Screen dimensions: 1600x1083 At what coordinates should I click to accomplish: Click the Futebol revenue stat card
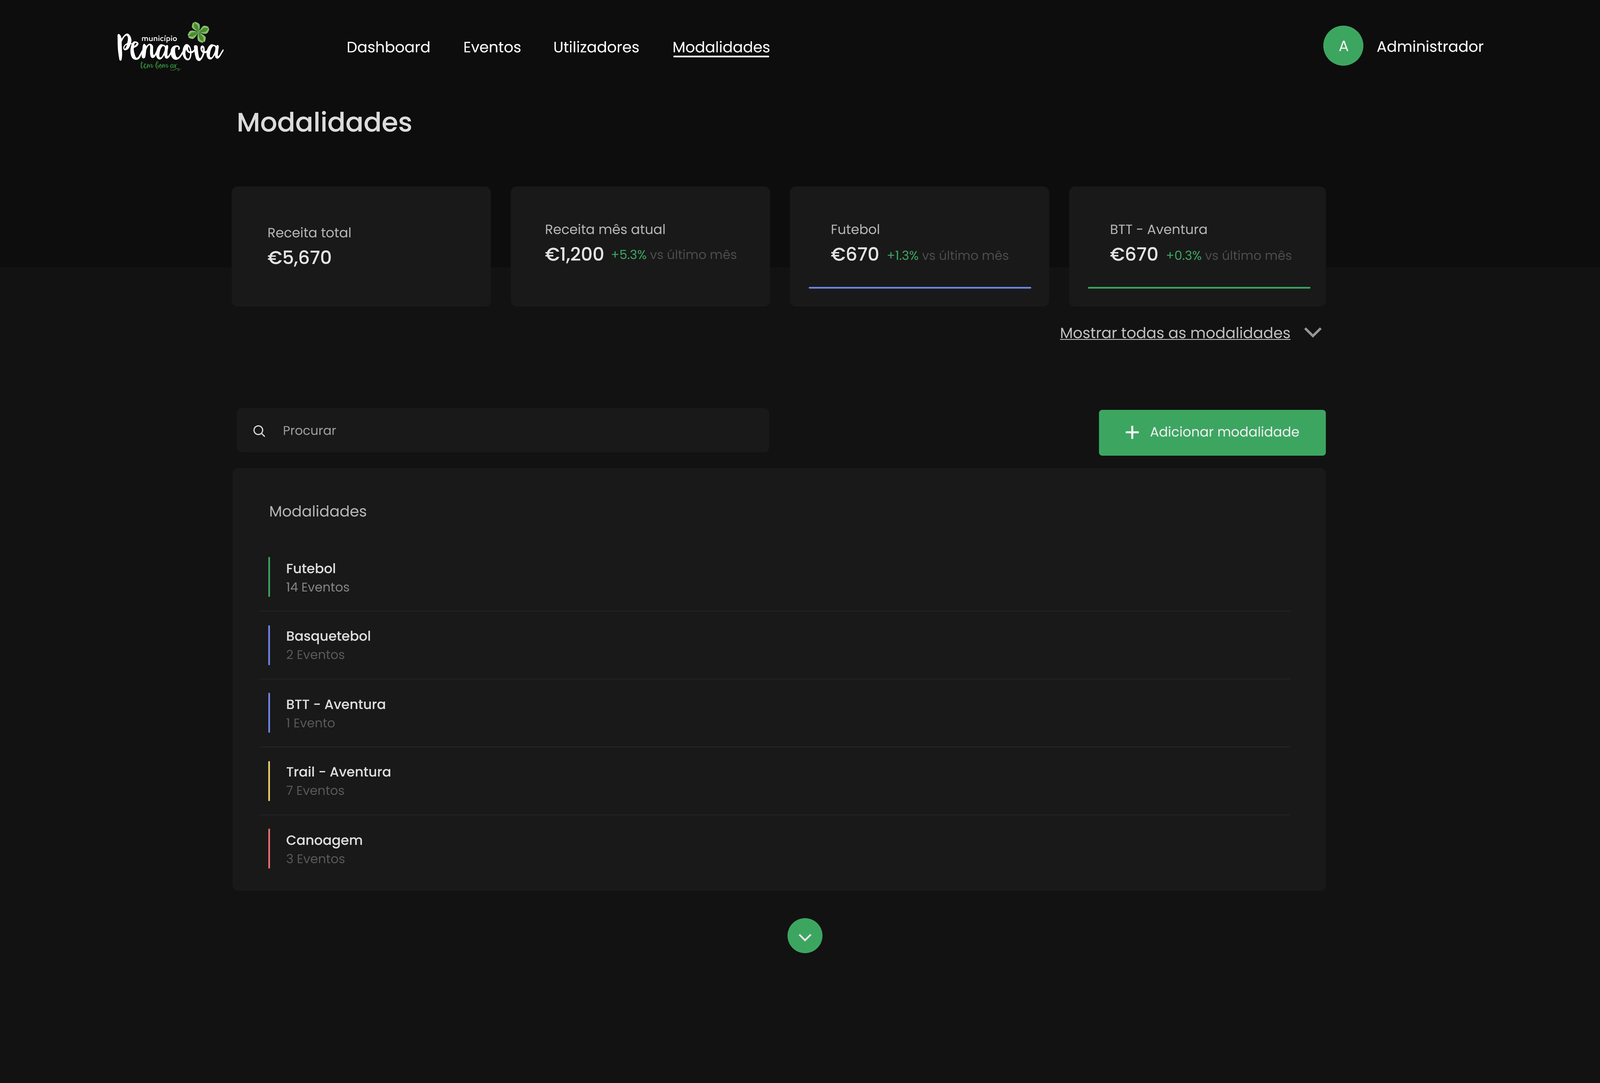pyautogui.click(x=919, y=246)
